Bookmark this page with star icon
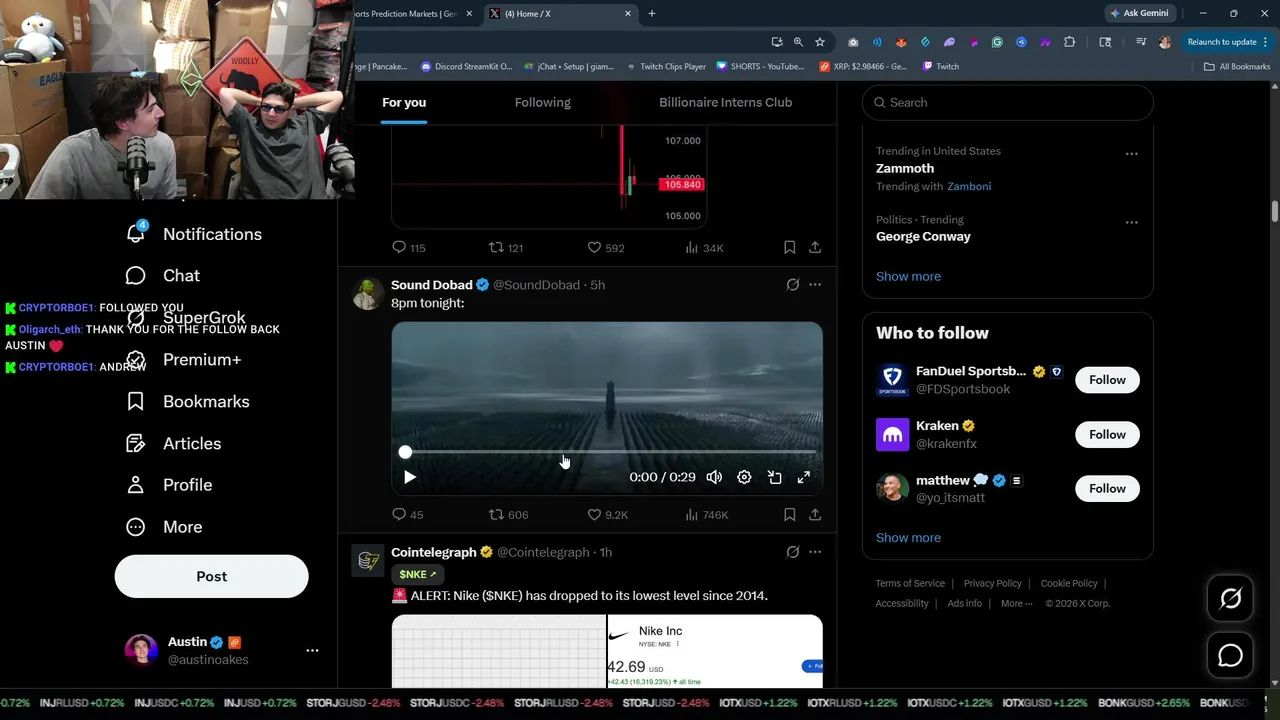Screen dimensions: 1280x720 point(820,42)
